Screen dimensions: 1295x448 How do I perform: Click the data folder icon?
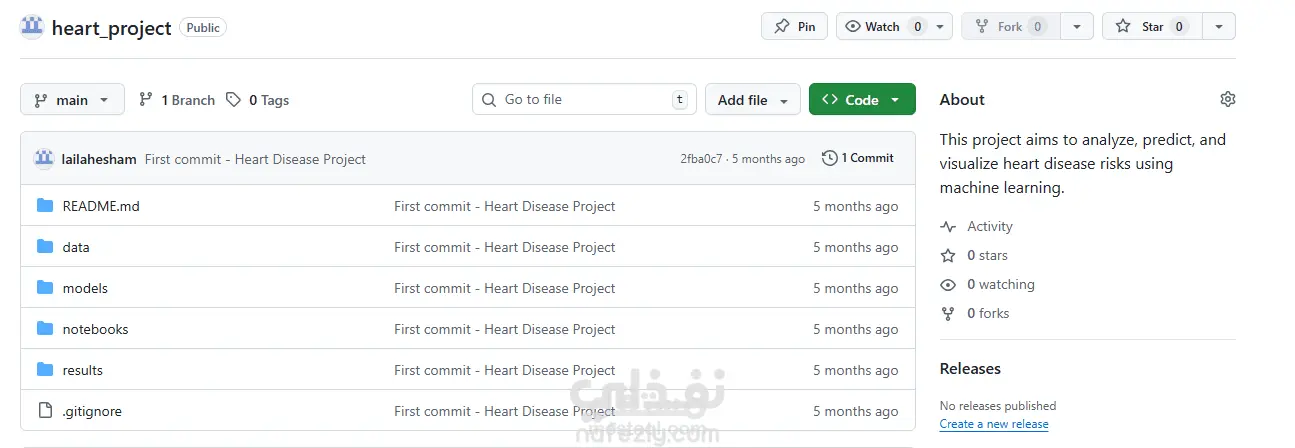[x=44, y=247]
